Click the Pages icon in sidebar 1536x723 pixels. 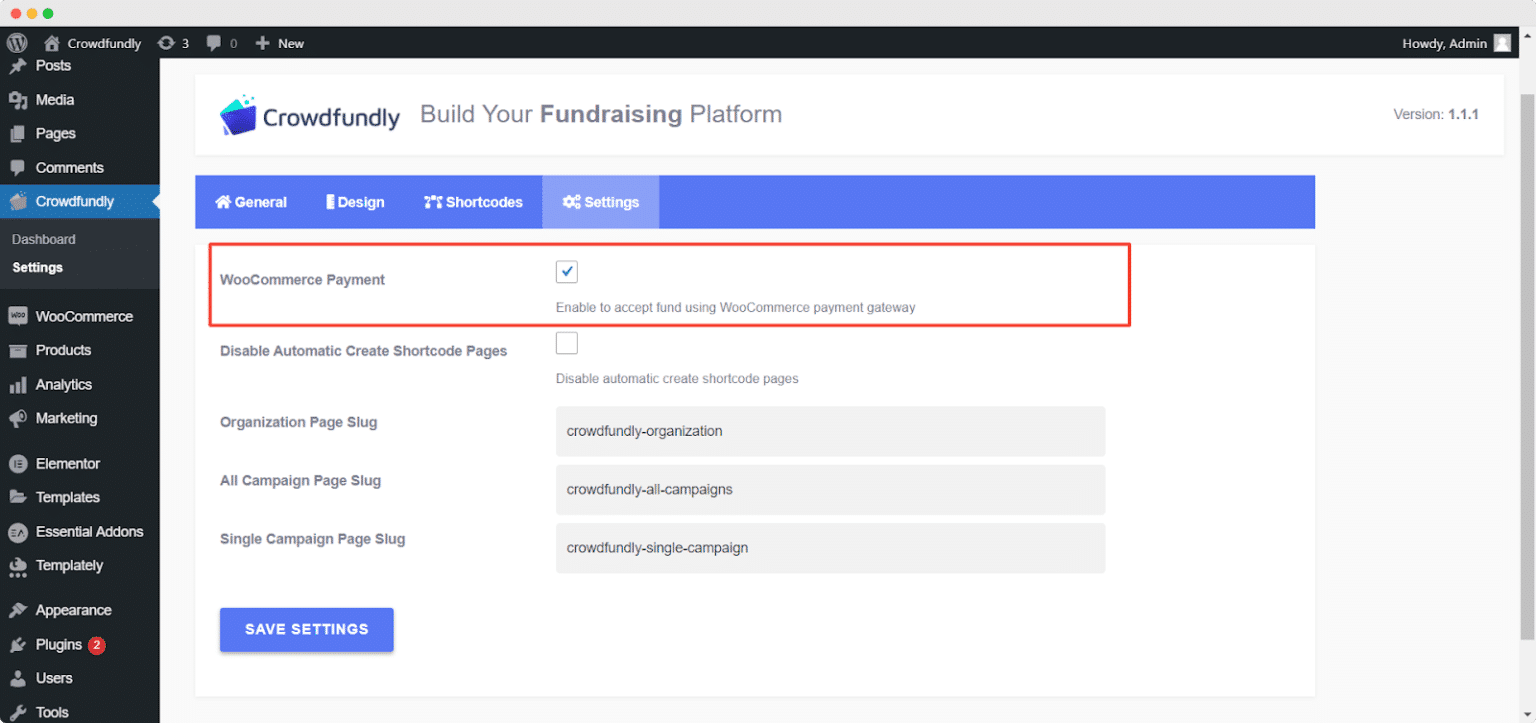click(x=18, y=134)
